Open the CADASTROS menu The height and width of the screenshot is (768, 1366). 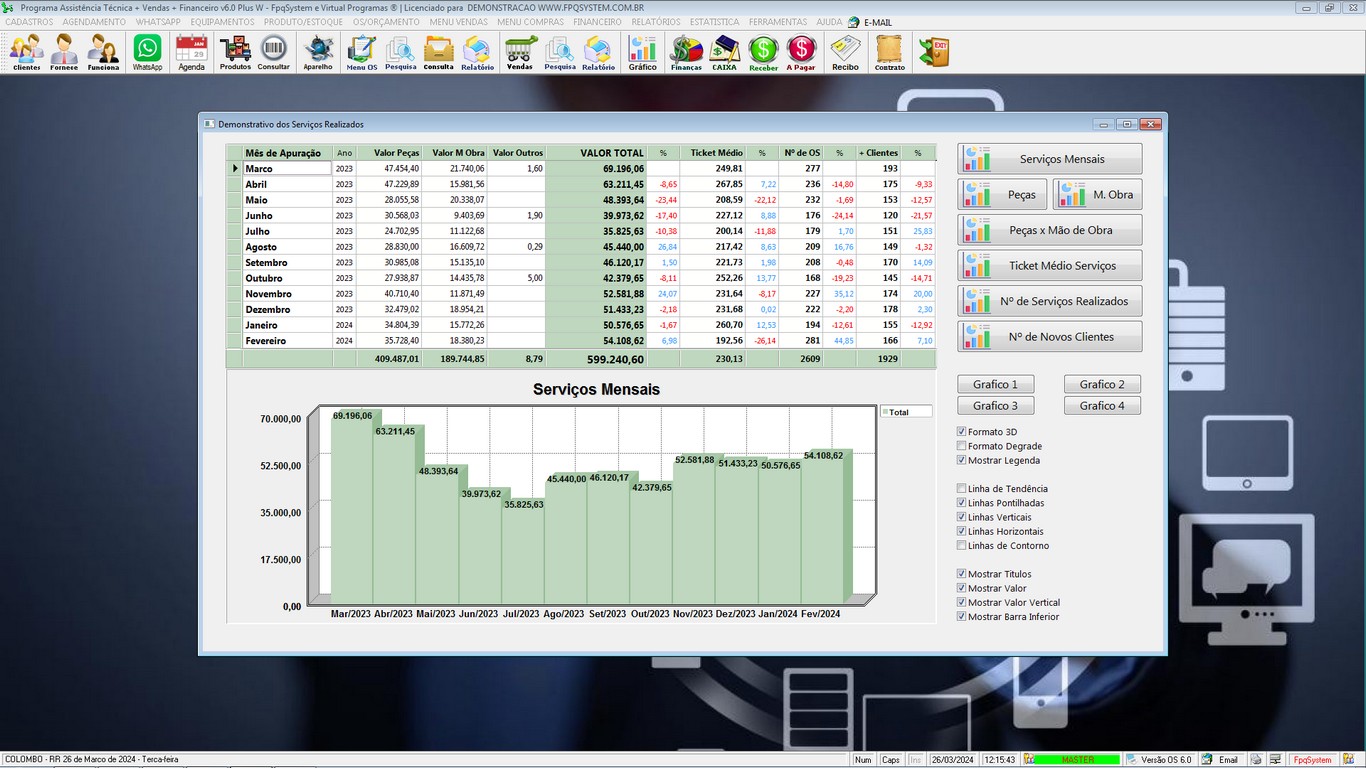(29, 22)
